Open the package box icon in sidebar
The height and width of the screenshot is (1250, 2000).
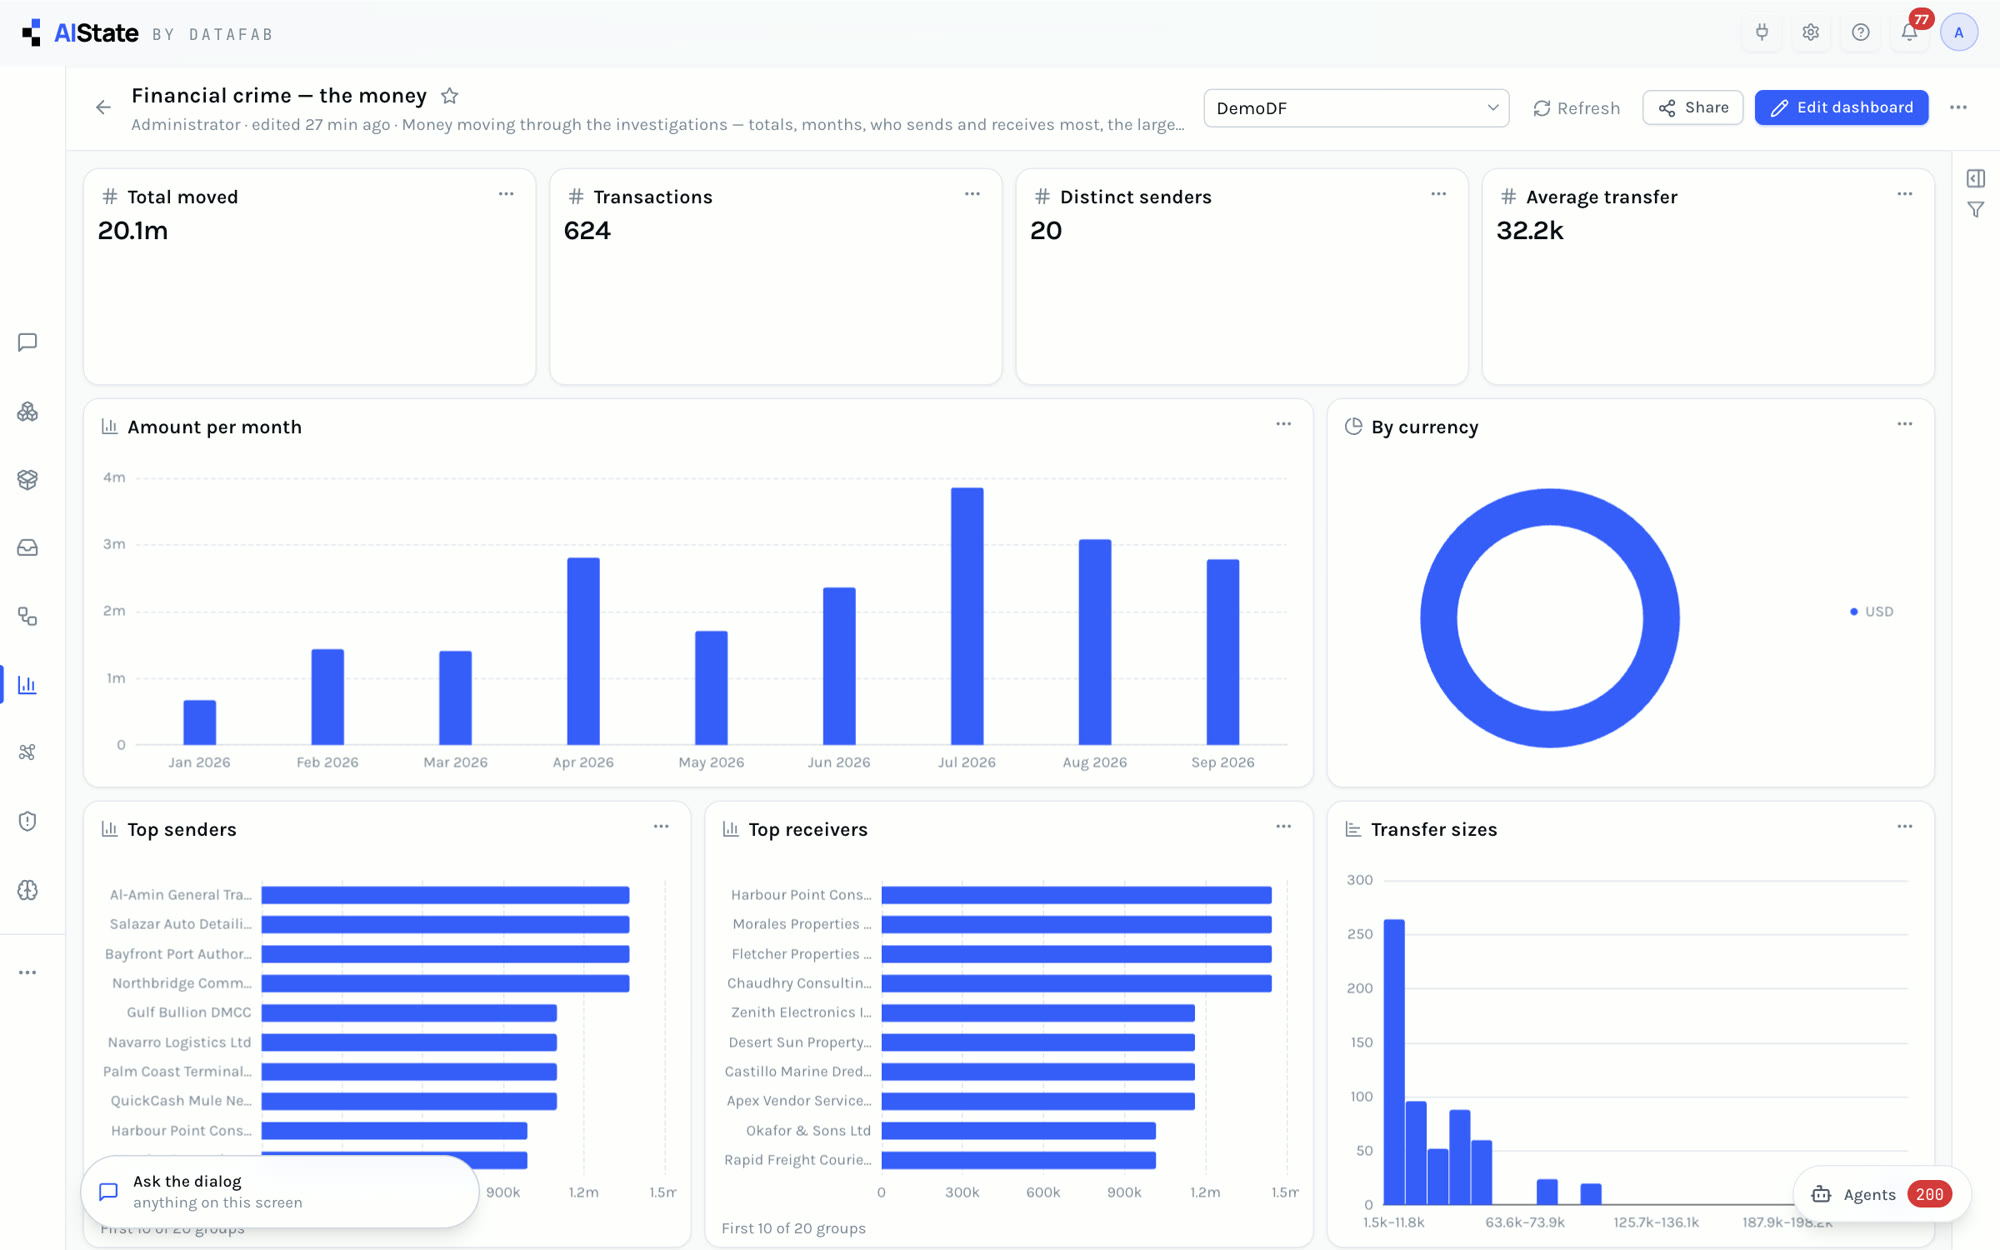pyautogui.click(x=28, y=480)
